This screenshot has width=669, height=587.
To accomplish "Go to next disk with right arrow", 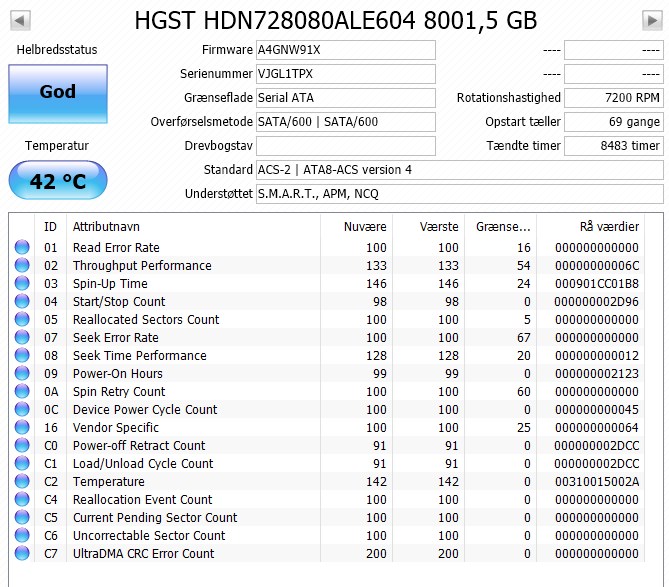I will click(652, 20).
